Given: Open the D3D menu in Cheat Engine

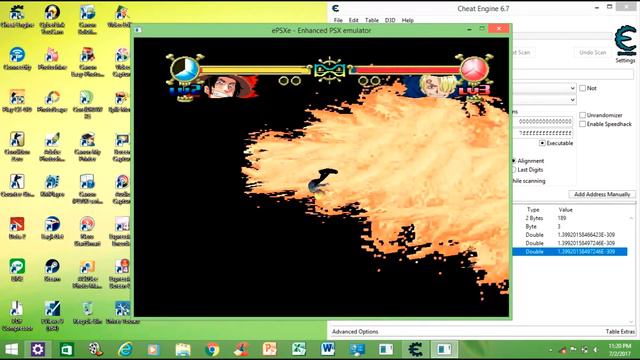Looking at the screenshot, I should coord(390,20).
